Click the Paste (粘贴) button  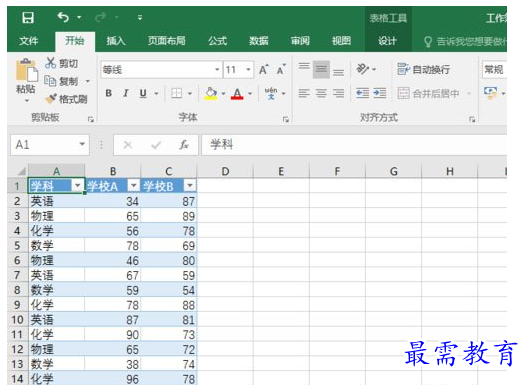[26, 80]
